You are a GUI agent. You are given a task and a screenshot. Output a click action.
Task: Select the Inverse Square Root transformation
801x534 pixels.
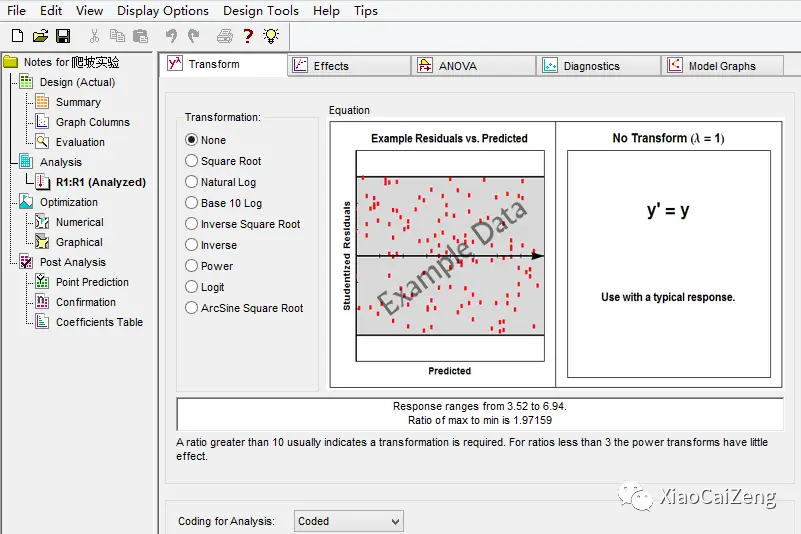[x=192, y=223]
